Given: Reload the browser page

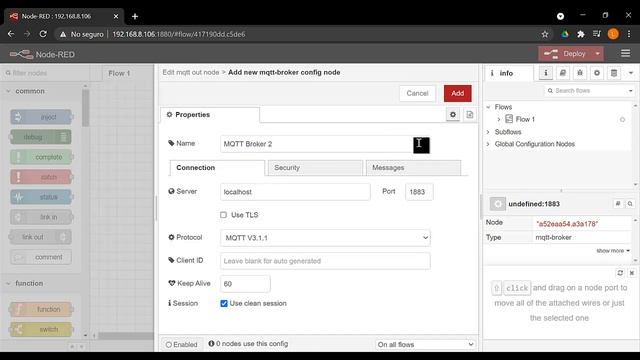Looking at the screenshot, I should tap(43, 34).
